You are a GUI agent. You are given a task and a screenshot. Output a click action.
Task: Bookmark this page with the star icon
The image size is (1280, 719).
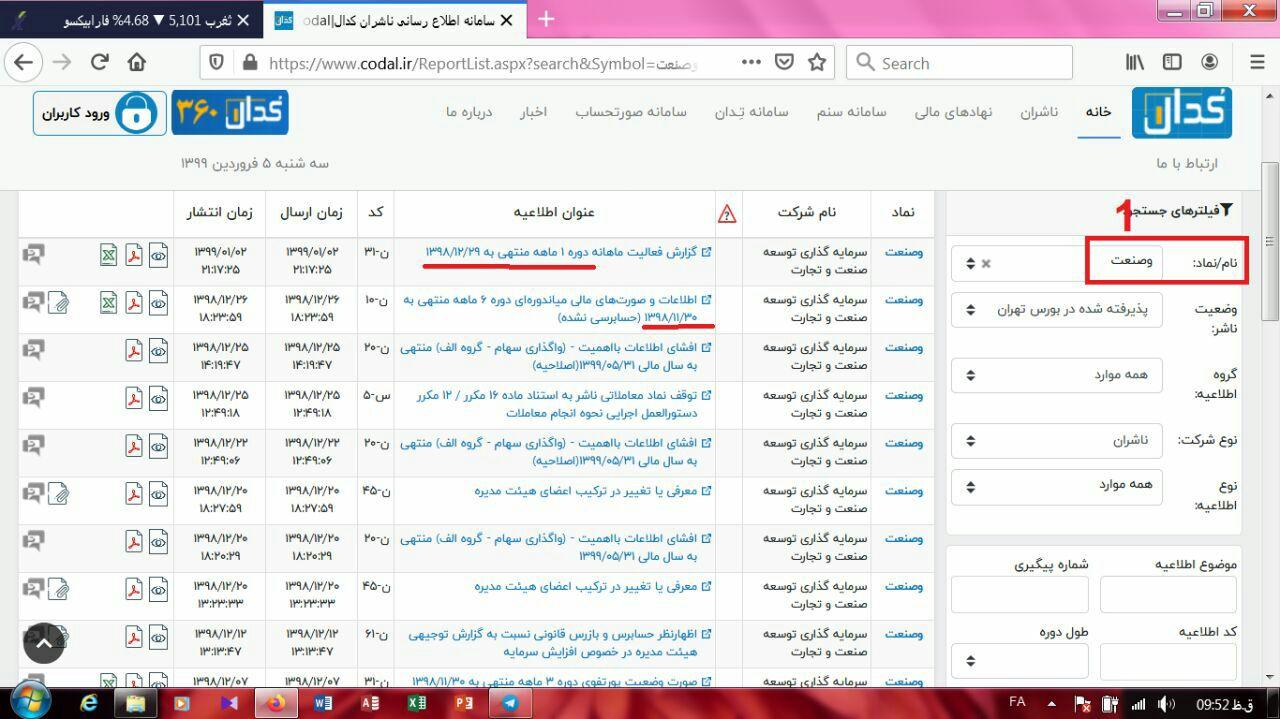coord(817,62)
